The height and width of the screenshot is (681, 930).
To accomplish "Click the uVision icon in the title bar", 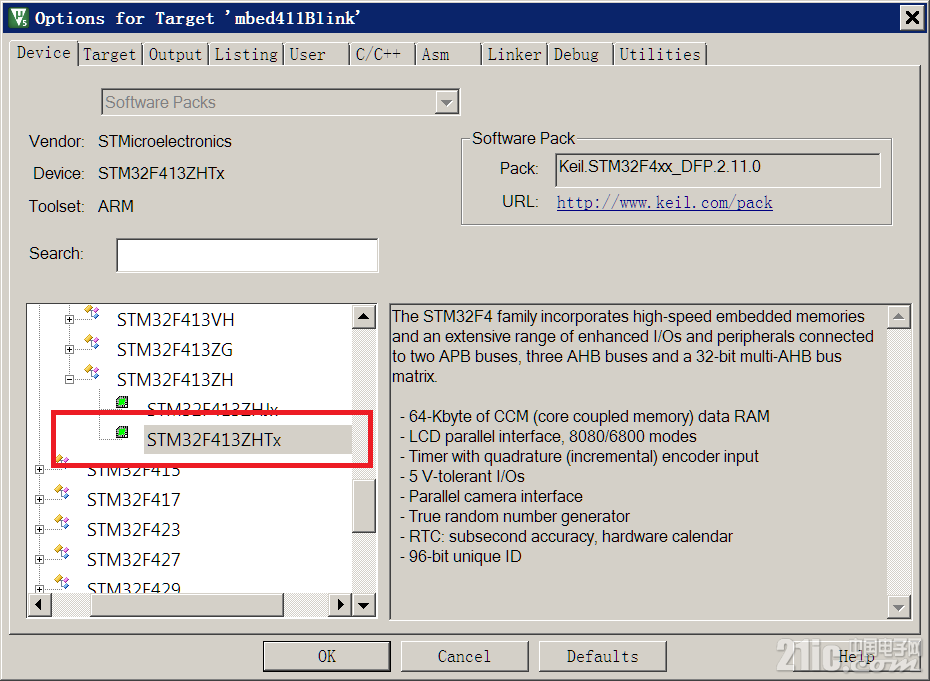I will tap(18, 18).
